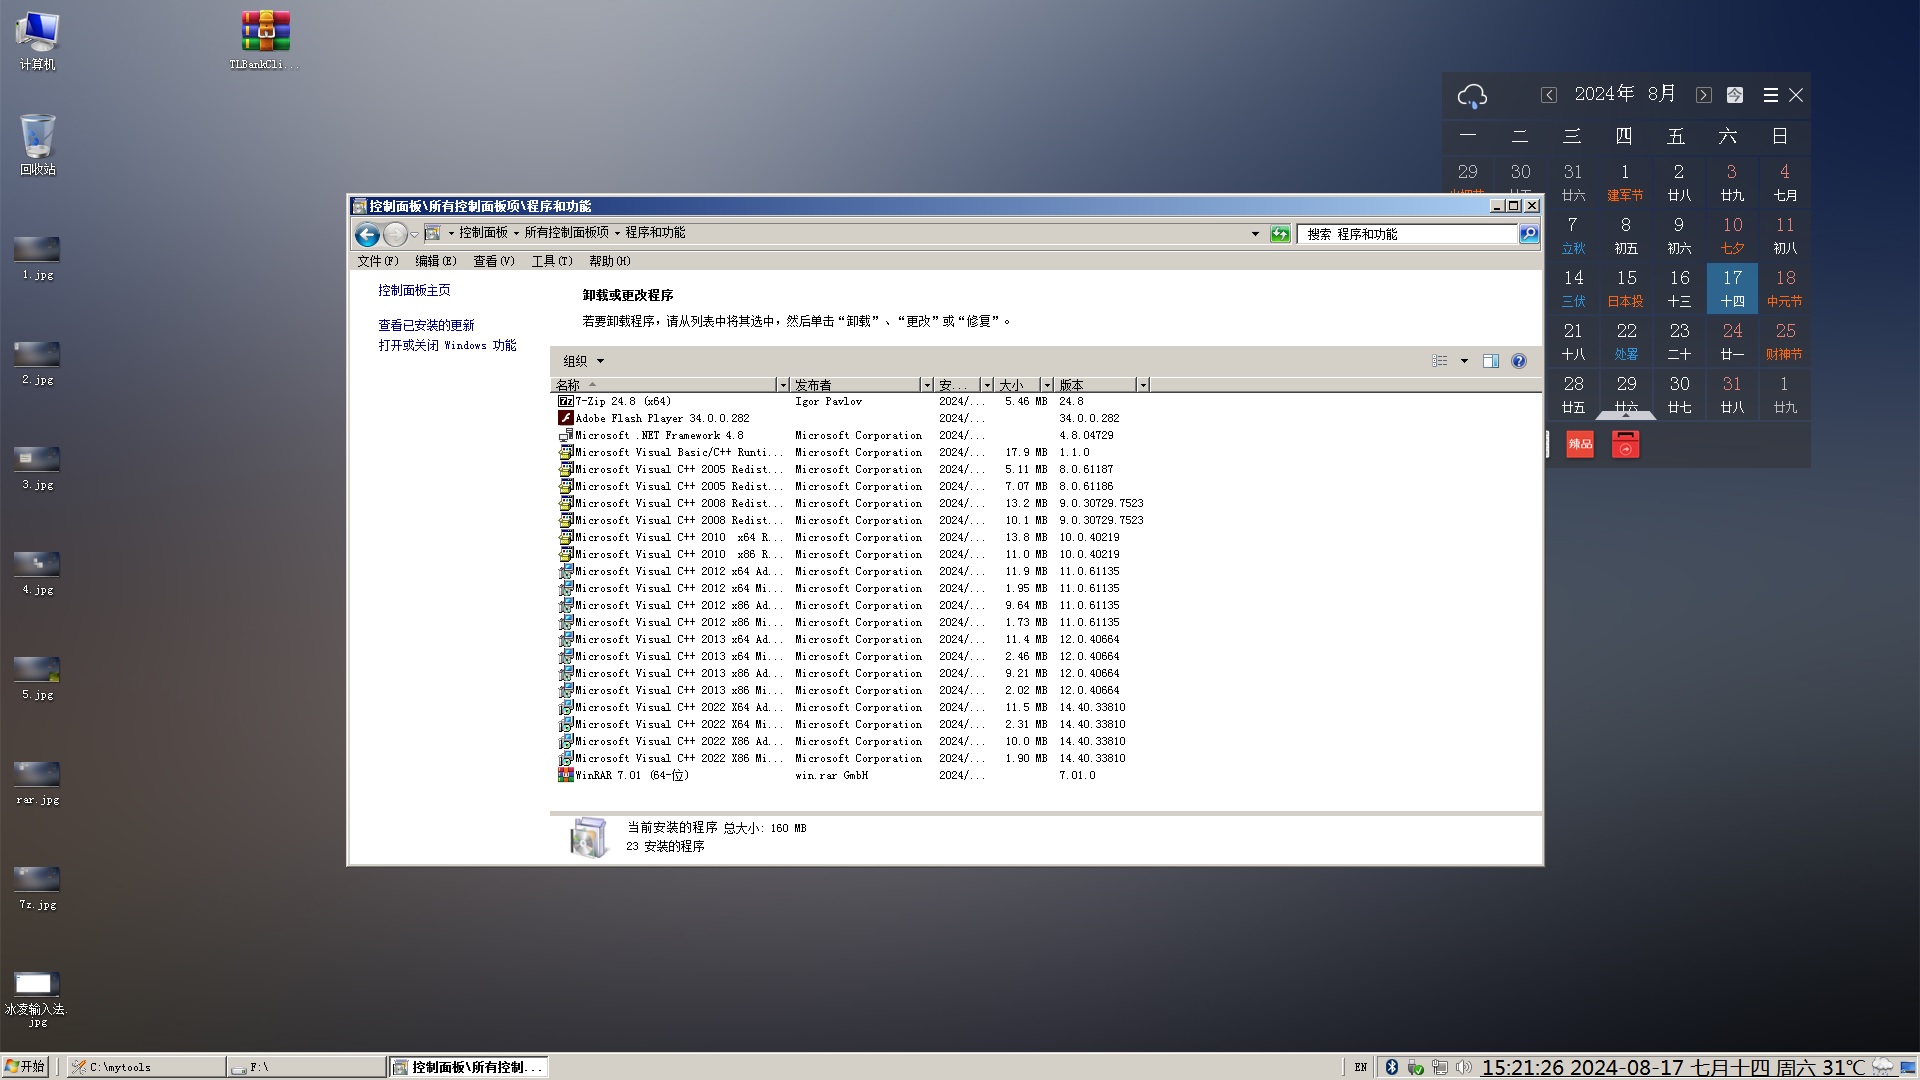Click the 今 today button in calendar
Viewport: 1920px width, 1080px height.
(x=1735, y=95)
